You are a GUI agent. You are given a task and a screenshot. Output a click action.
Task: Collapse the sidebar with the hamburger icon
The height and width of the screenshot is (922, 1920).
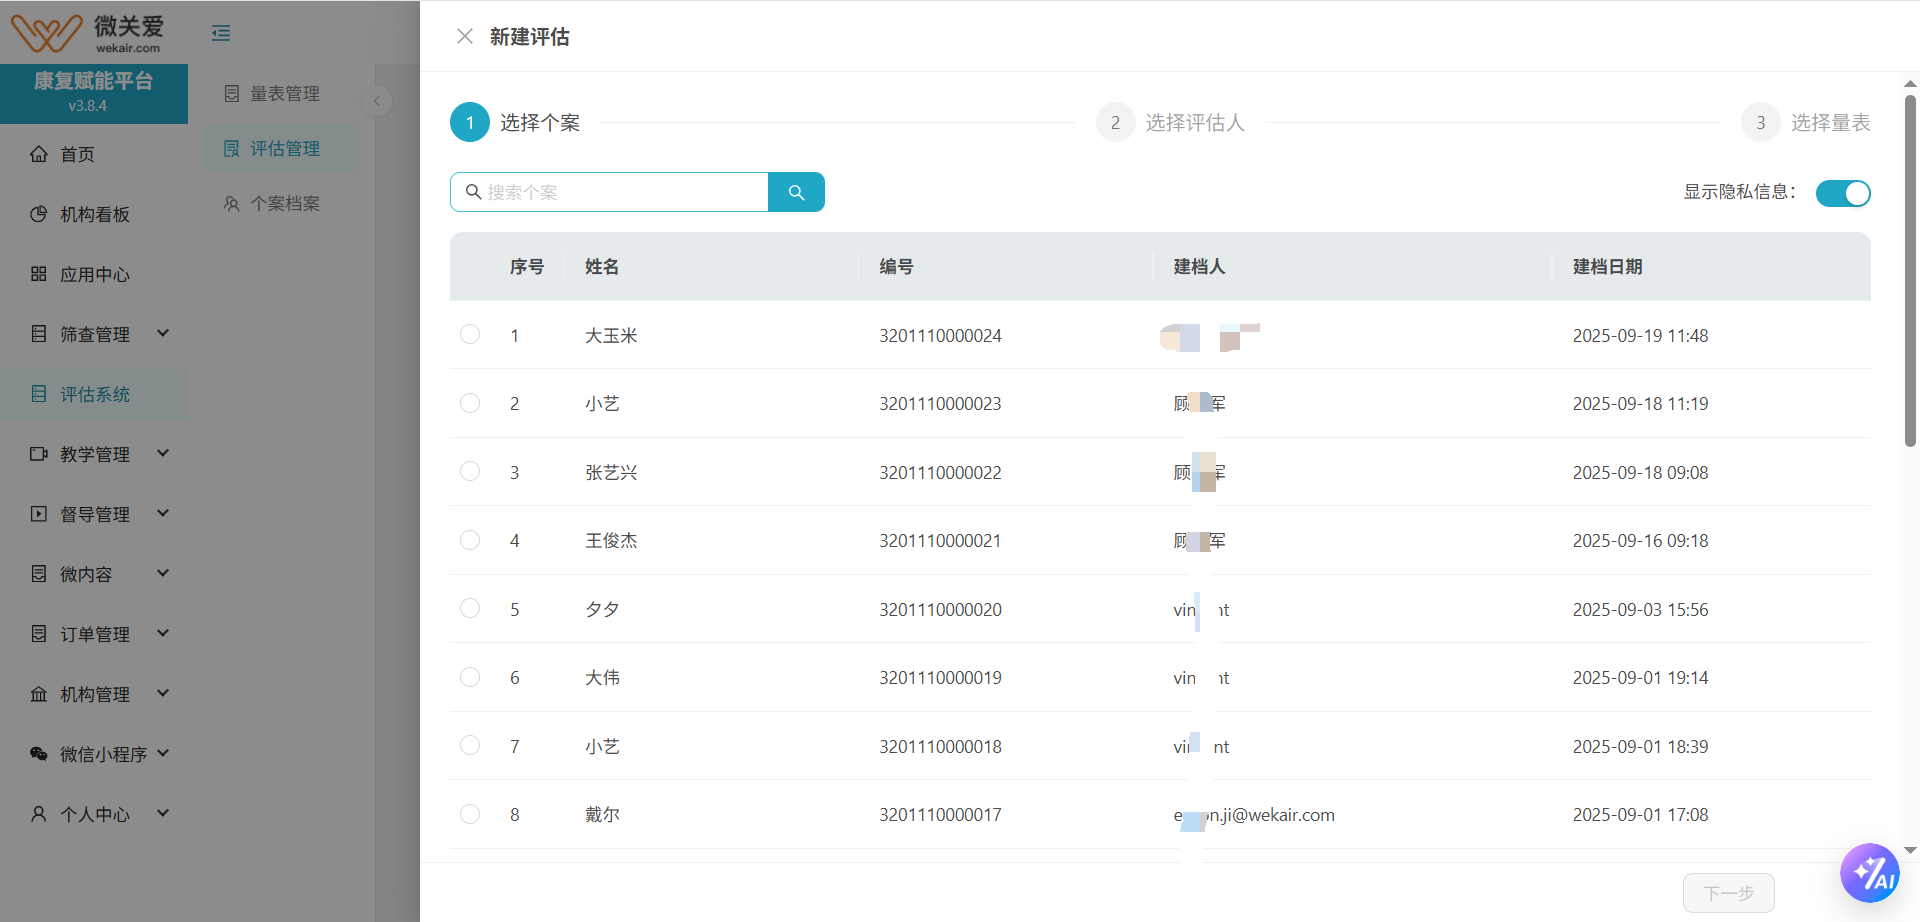tap(220, 32)
